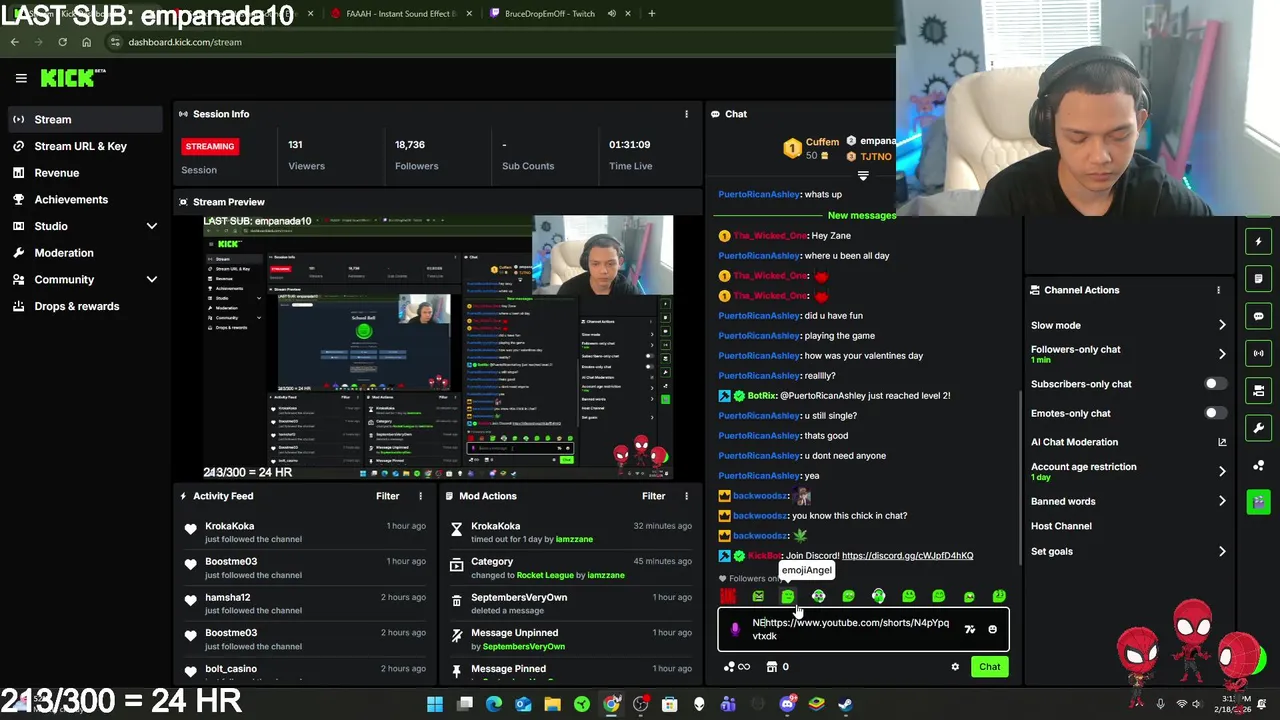The height and width of the screenshot is (720, 1280).
Task: Open OBS Studio from the taskbar
Action: pos(640,705)
